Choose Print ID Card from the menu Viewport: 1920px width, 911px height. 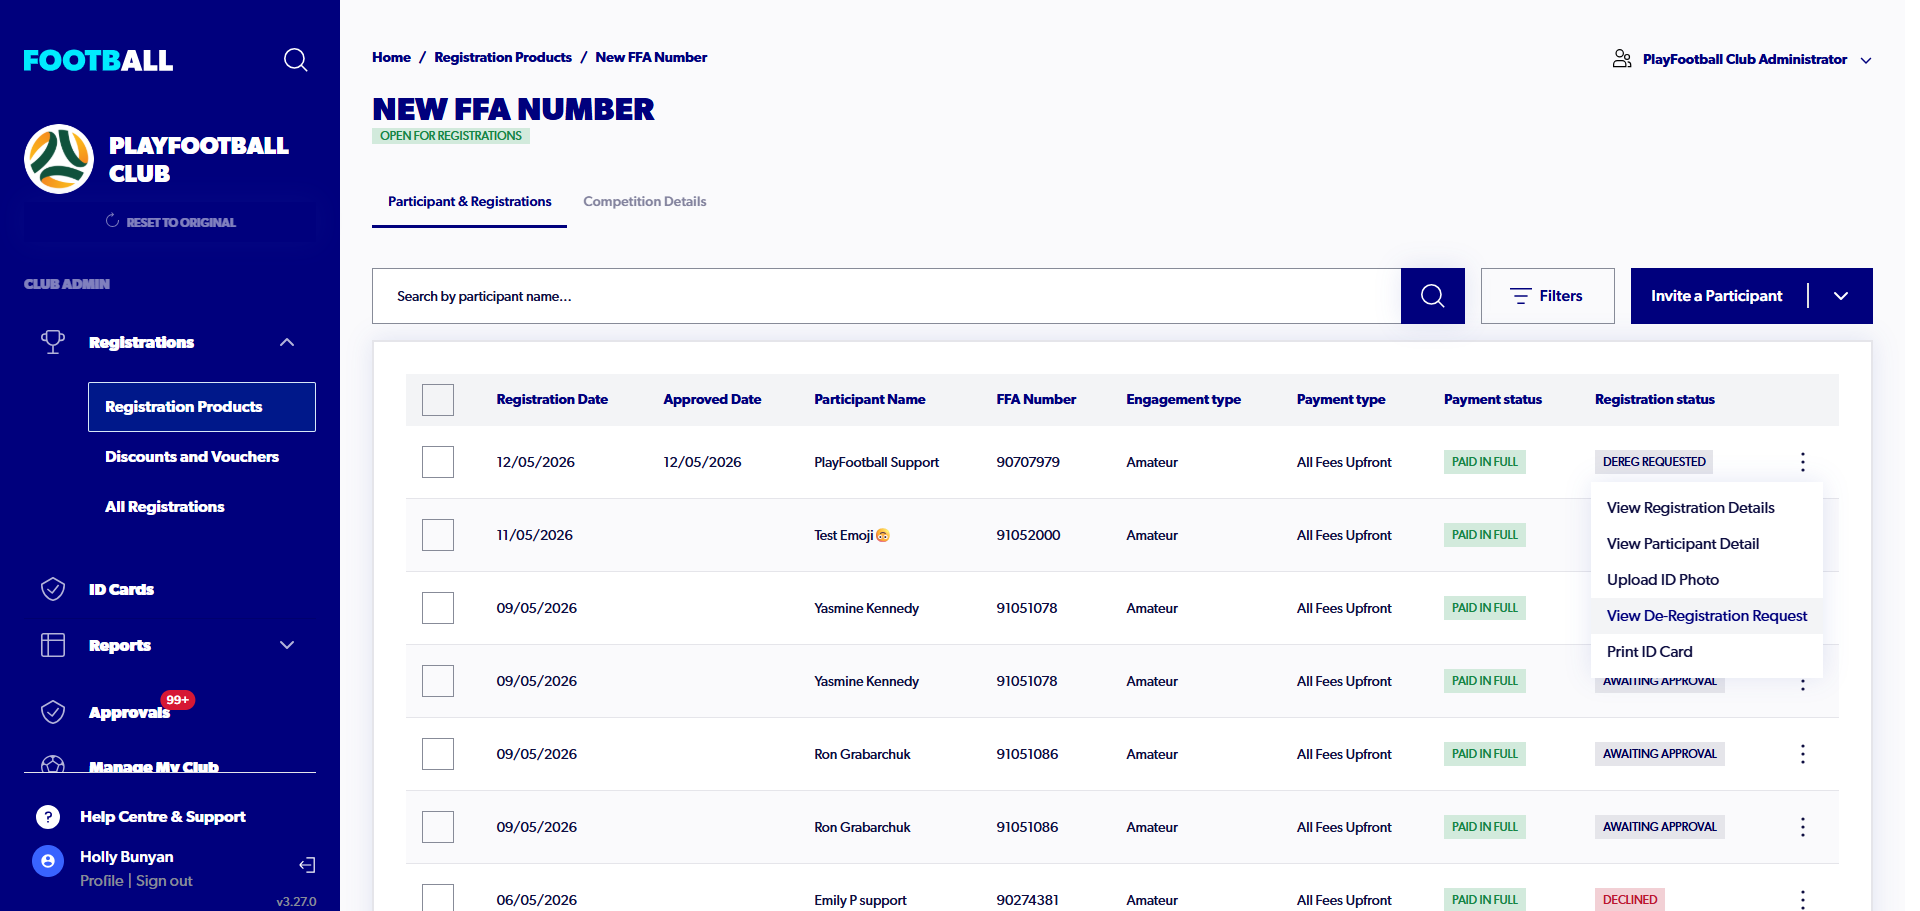coord(1706,652)
